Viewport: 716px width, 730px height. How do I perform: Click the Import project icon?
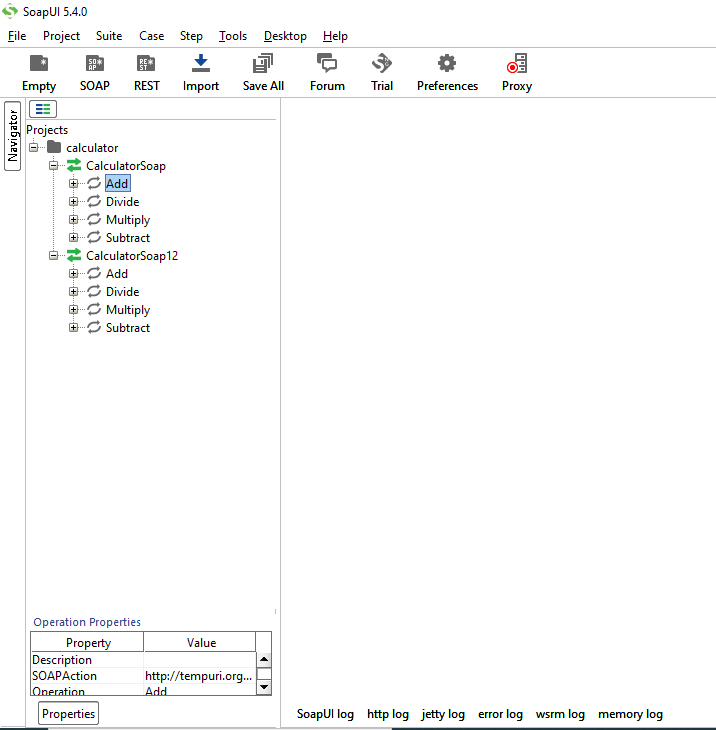tap(201, 63)
